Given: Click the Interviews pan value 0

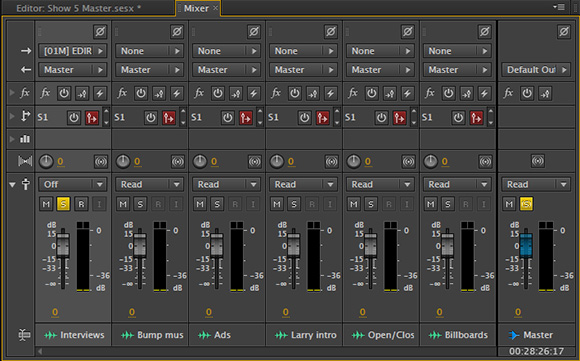Looking at the screenshot, I should [x=60, y=162].
